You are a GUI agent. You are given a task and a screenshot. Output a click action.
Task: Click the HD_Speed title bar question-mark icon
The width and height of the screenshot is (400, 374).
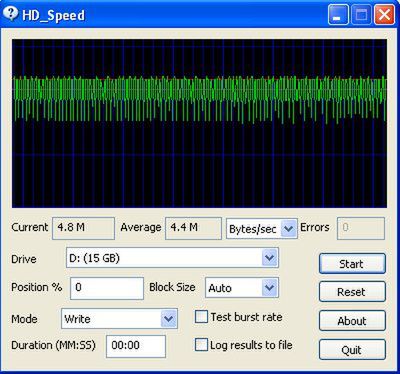(x=11, y=14)
